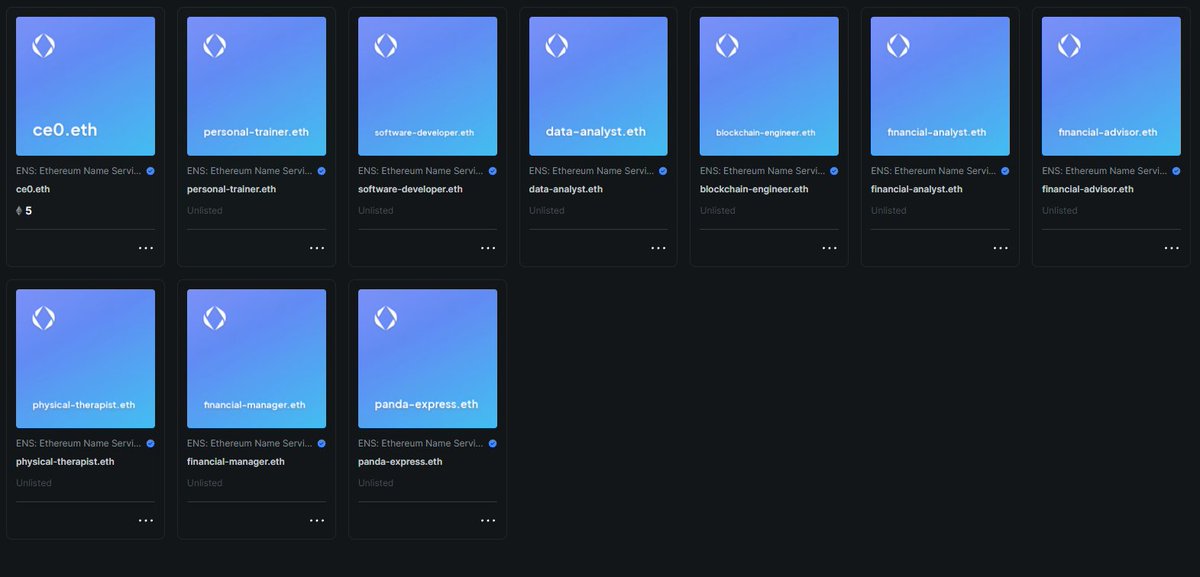
Task: Click Unlisted status on financial-advisor.eth card
Action: tap(1060, 211)
